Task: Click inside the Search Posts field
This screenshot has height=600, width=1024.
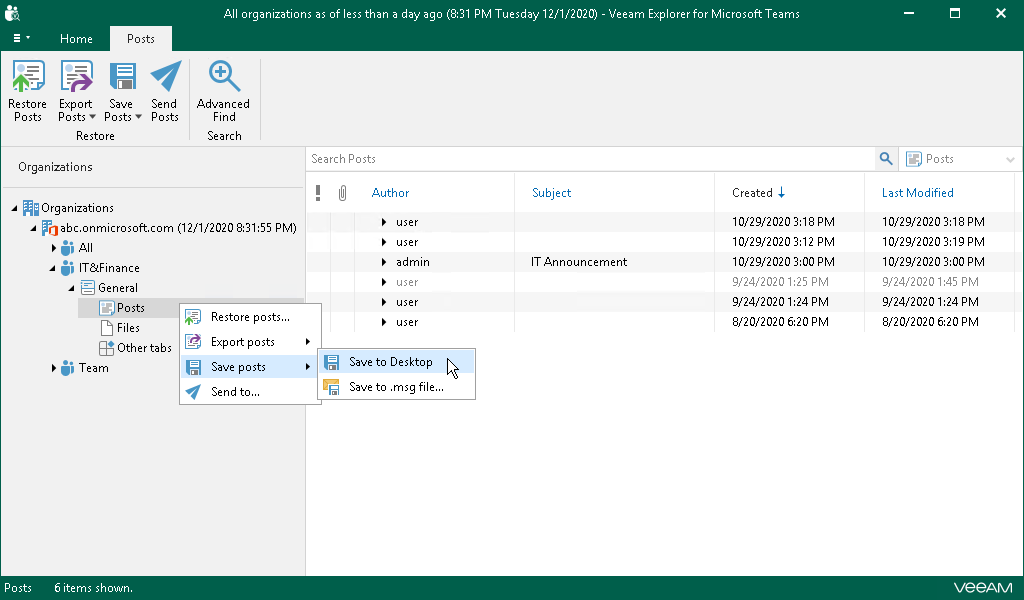Action: [x=590, y=159]
